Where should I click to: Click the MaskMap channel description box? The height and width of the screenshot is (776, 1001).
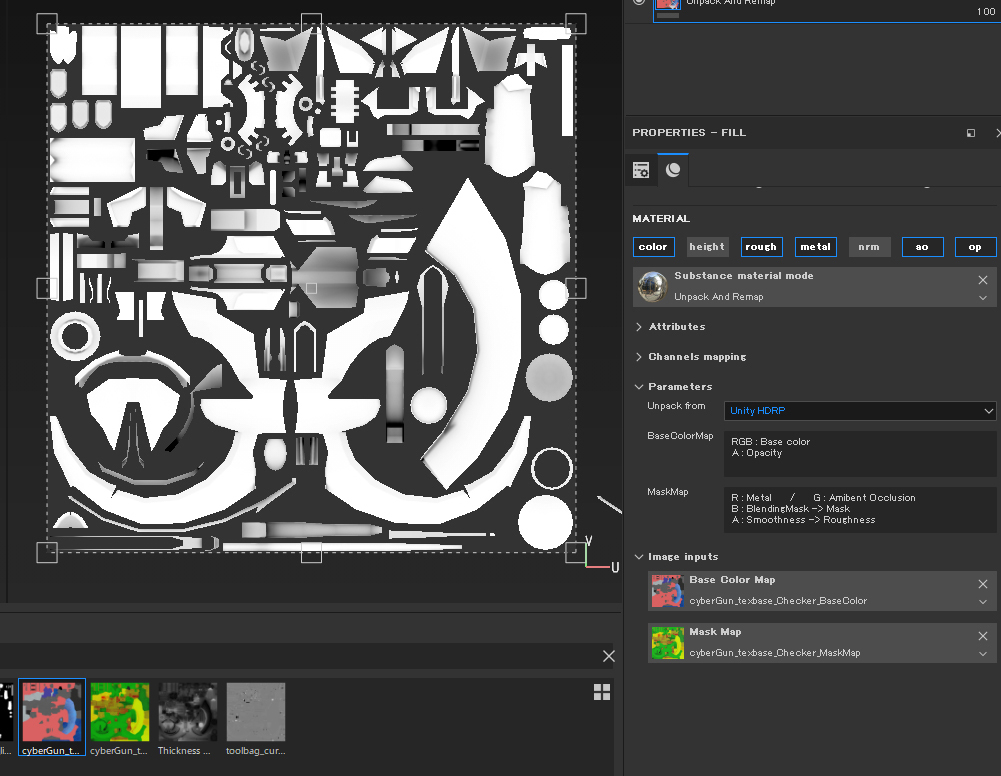860,509
